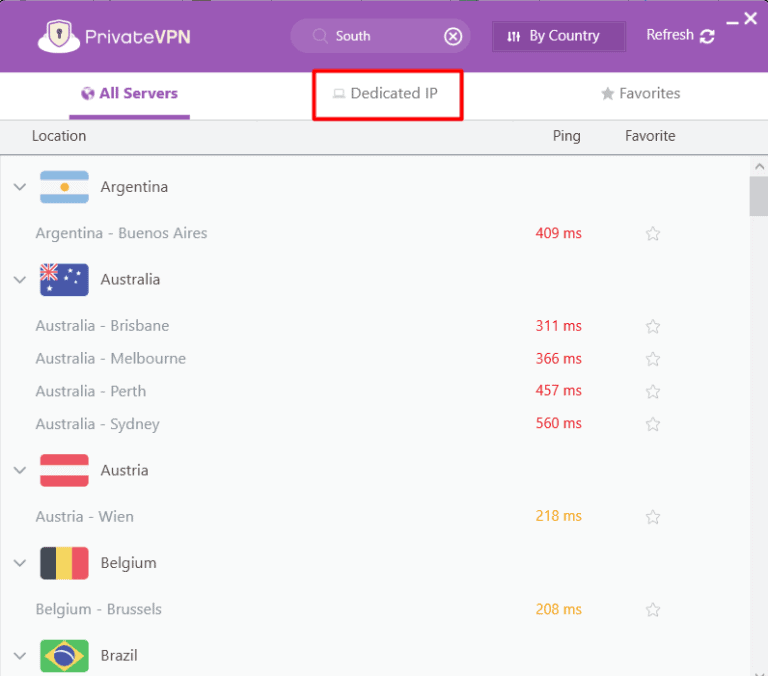Click sliders icon in By Country button
This screenshot has height=676, width=768.
(x=513, y=36)
